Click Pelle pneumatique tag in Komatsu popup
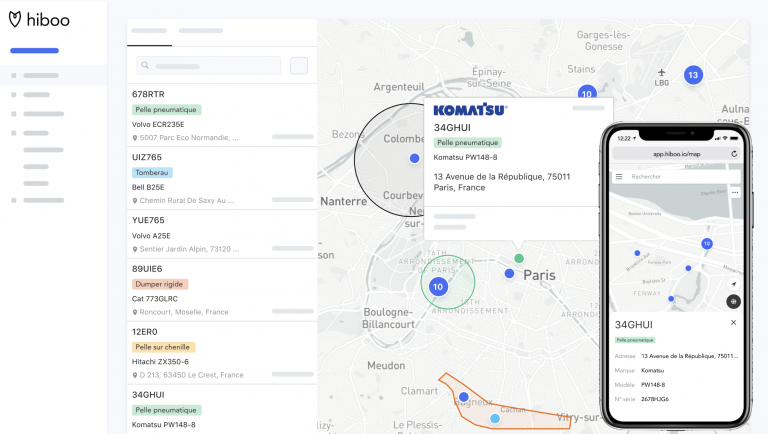The width and height of the screenshot is (768, 434). coord(467,143)
